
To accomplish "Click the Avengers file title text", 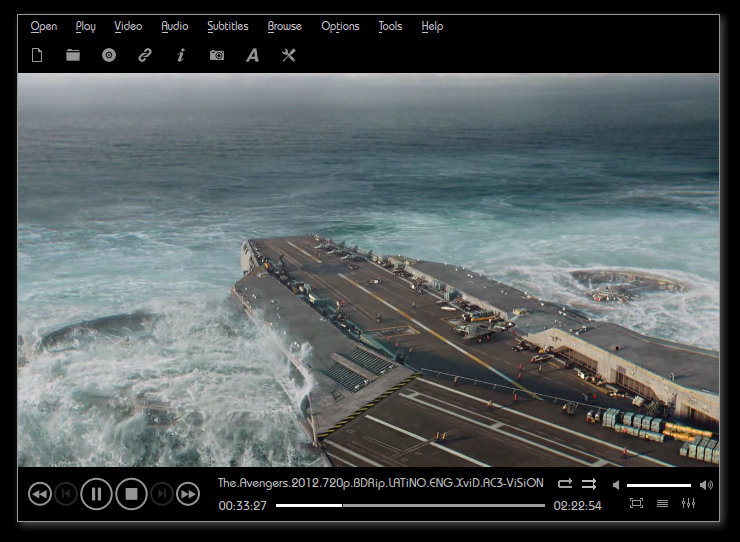I will [380, 483].
